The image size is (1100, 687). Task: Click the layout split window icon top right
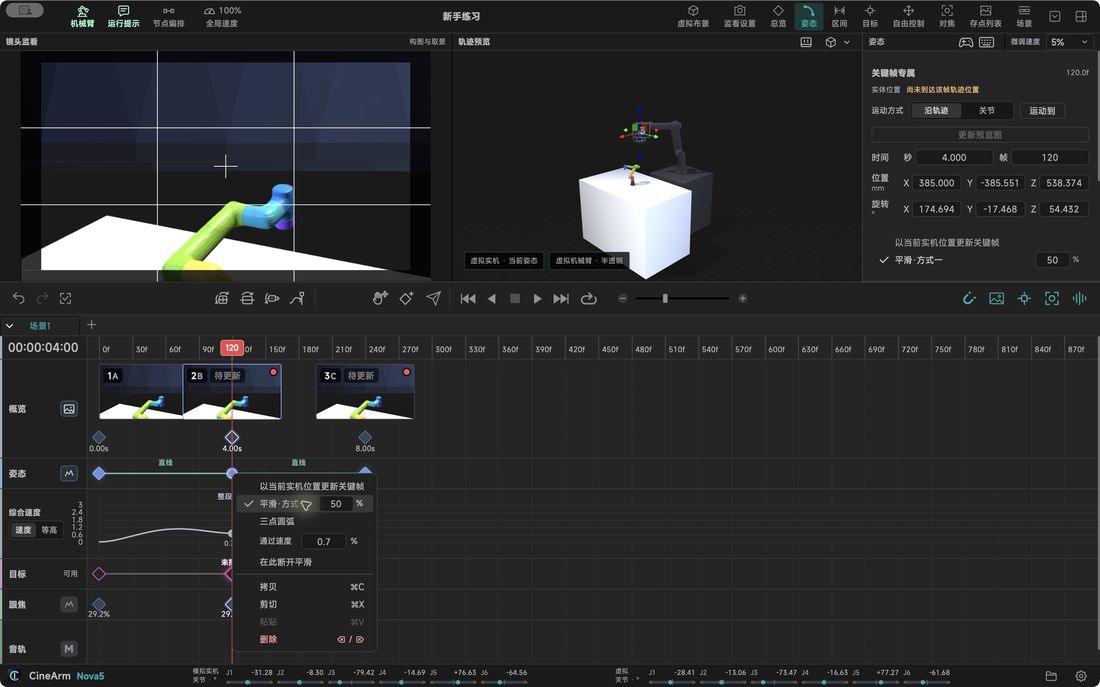click(1081, 16)
